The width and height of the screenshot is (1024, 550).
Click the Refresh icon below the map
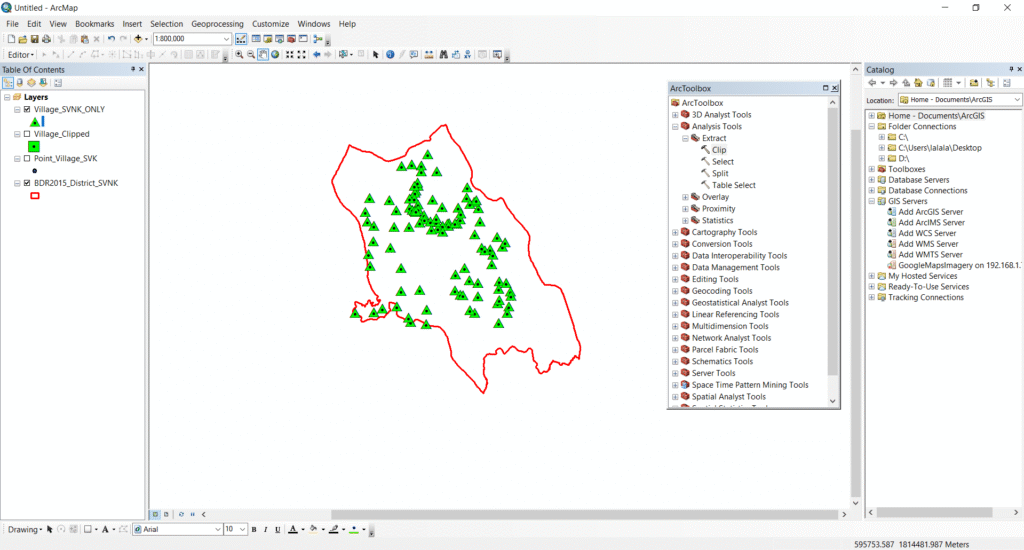[181, 515]
